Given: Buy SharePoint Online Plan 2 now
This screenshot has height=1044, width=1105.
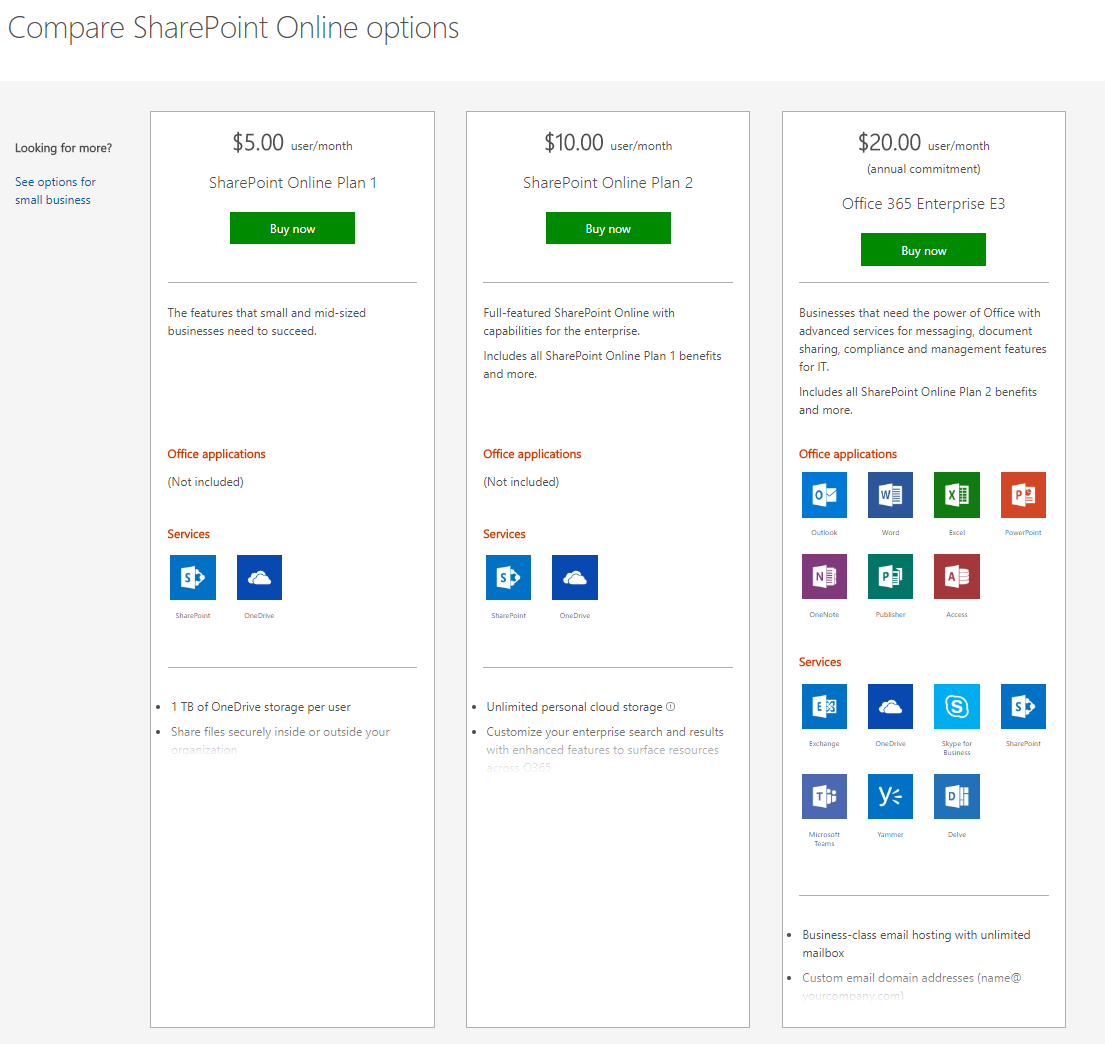Looking at the screenshot, I should pos(608,228).
